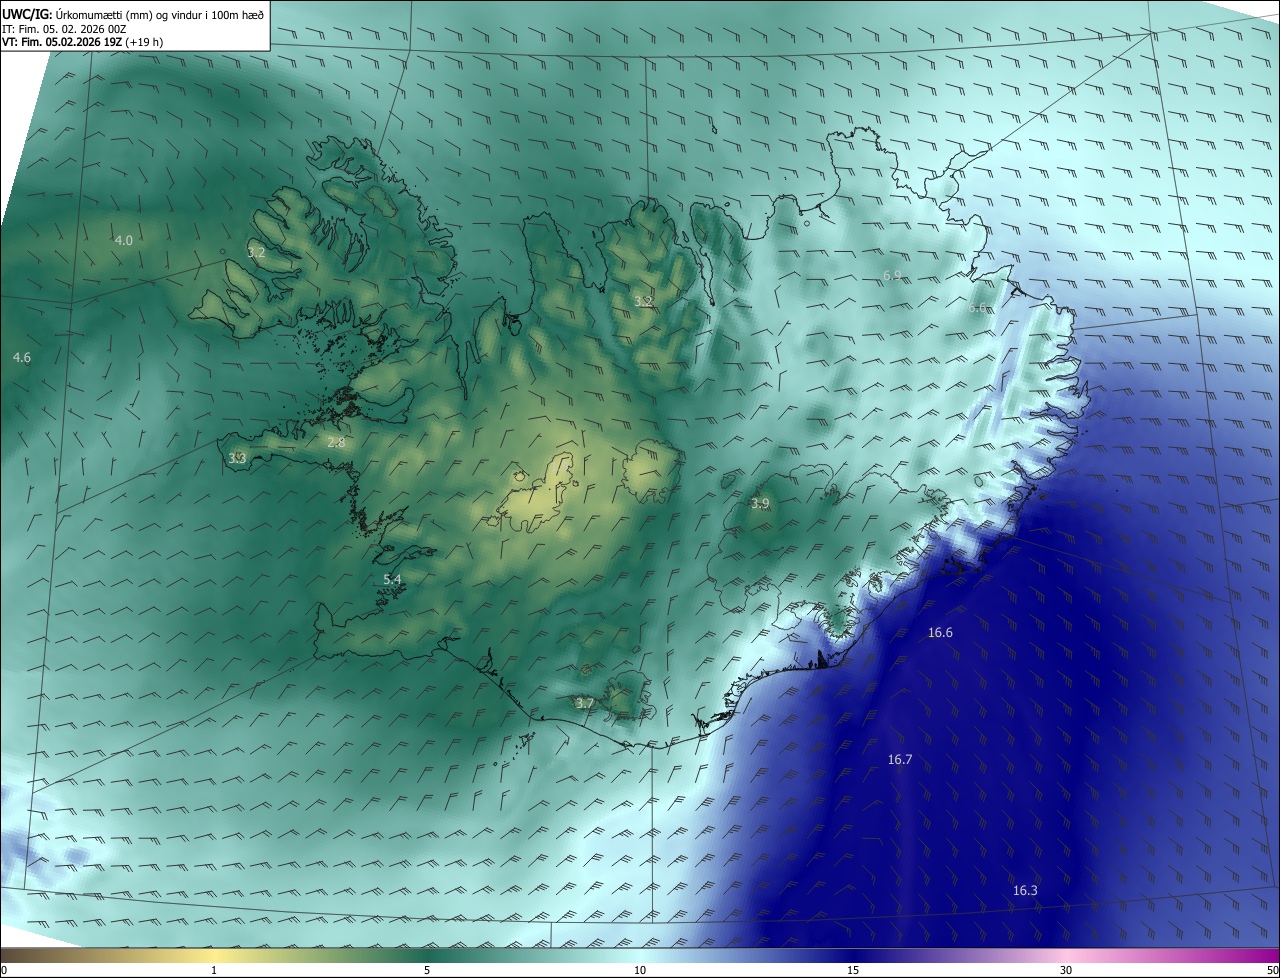Viewport: 1280px width, 978px height.
Task: Click the 6.9 value label on the map
Action: [892, 275]
